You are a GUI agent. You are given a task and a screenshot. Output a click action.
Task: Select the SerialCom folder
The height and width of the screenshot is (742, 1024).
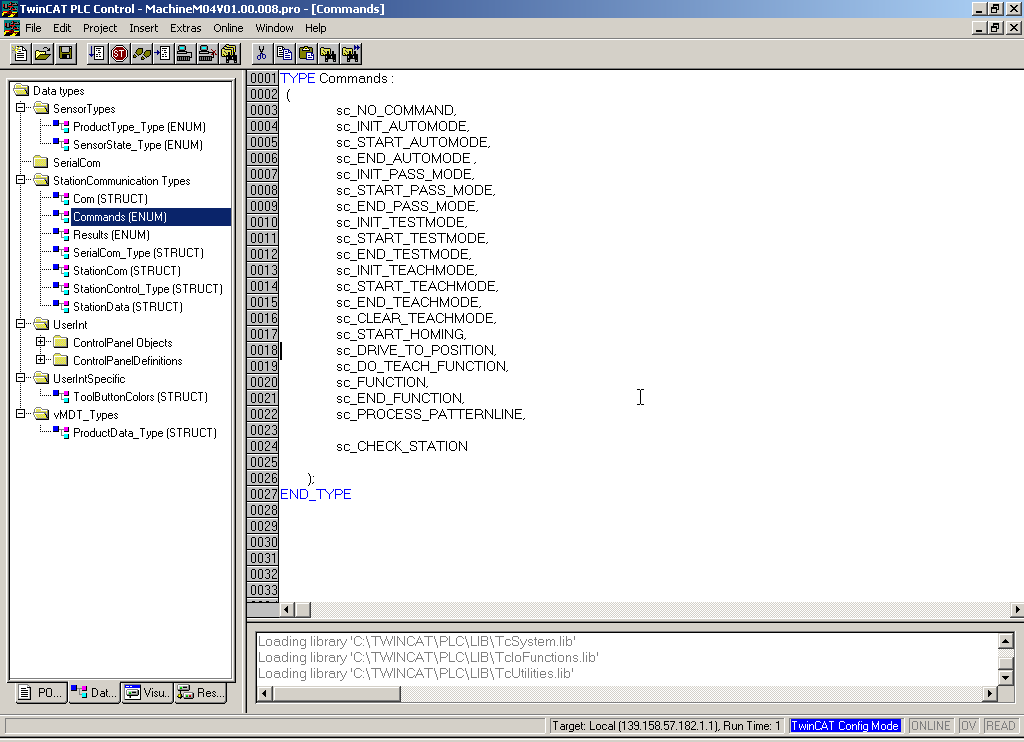(76, 163)
